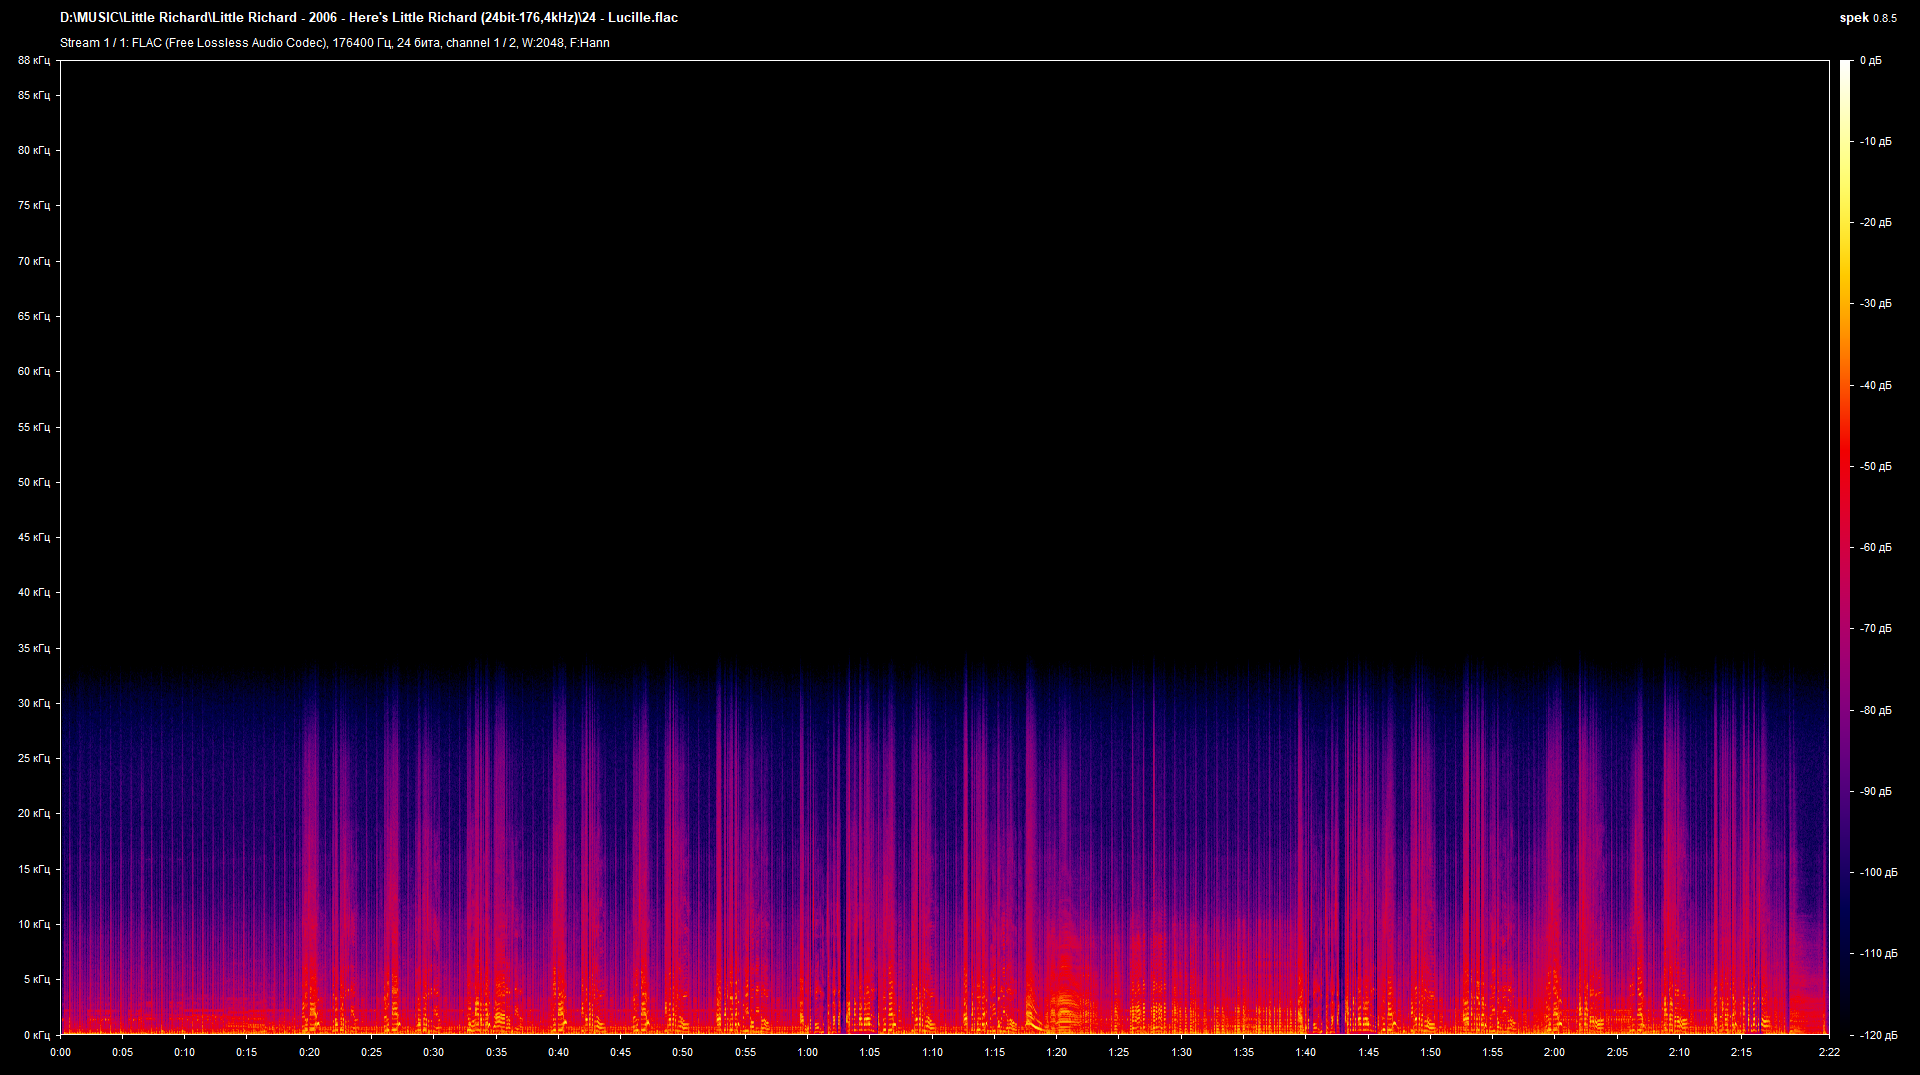Click the 20 кГц frequency axis label
The image size is (1920, 1075).
(33, 813)
